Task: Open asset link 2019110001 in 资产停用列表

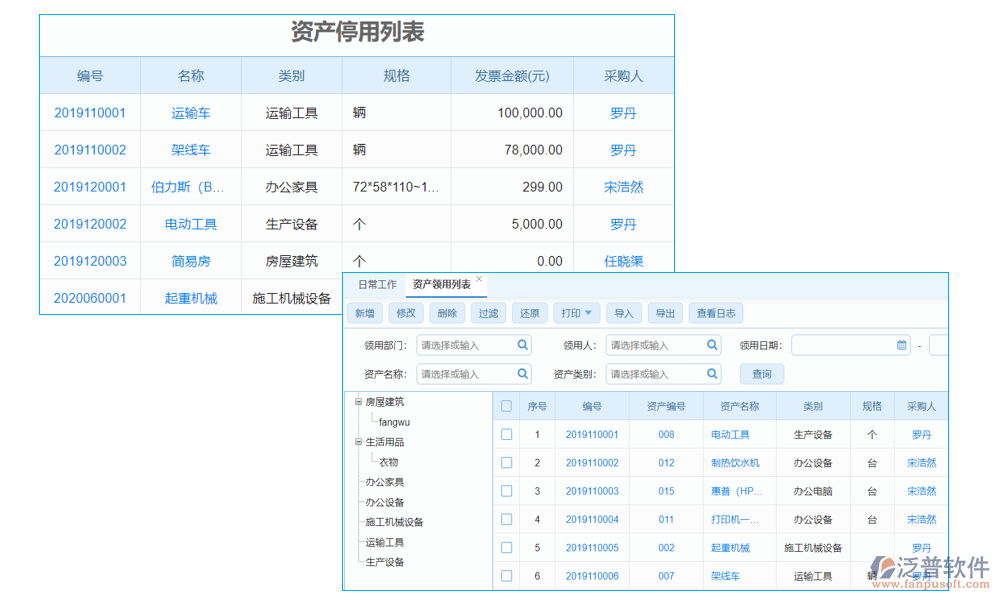Action: click(x=88, y=112)
